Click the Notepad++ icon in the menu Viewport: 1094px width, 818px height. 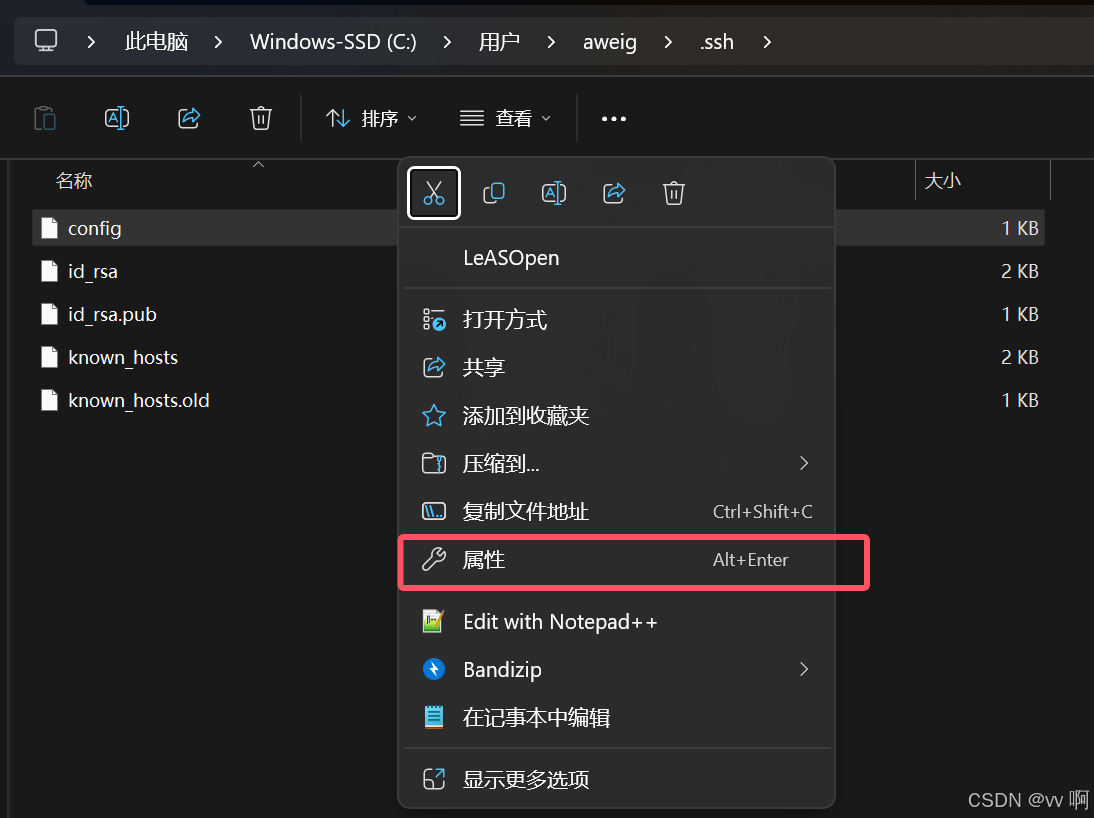coord(433,621)
